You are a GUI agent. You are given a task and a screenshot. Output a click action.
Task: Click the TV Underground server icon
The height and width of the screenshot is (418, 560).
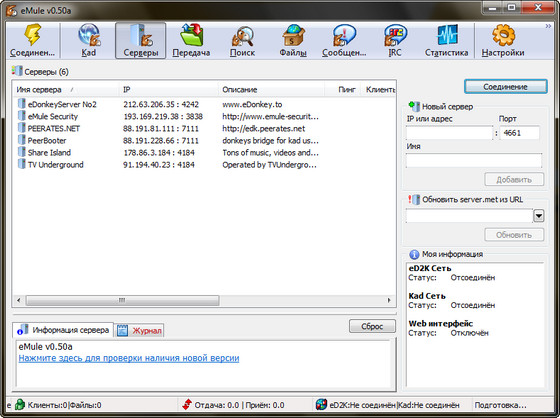tap(21, 164)
